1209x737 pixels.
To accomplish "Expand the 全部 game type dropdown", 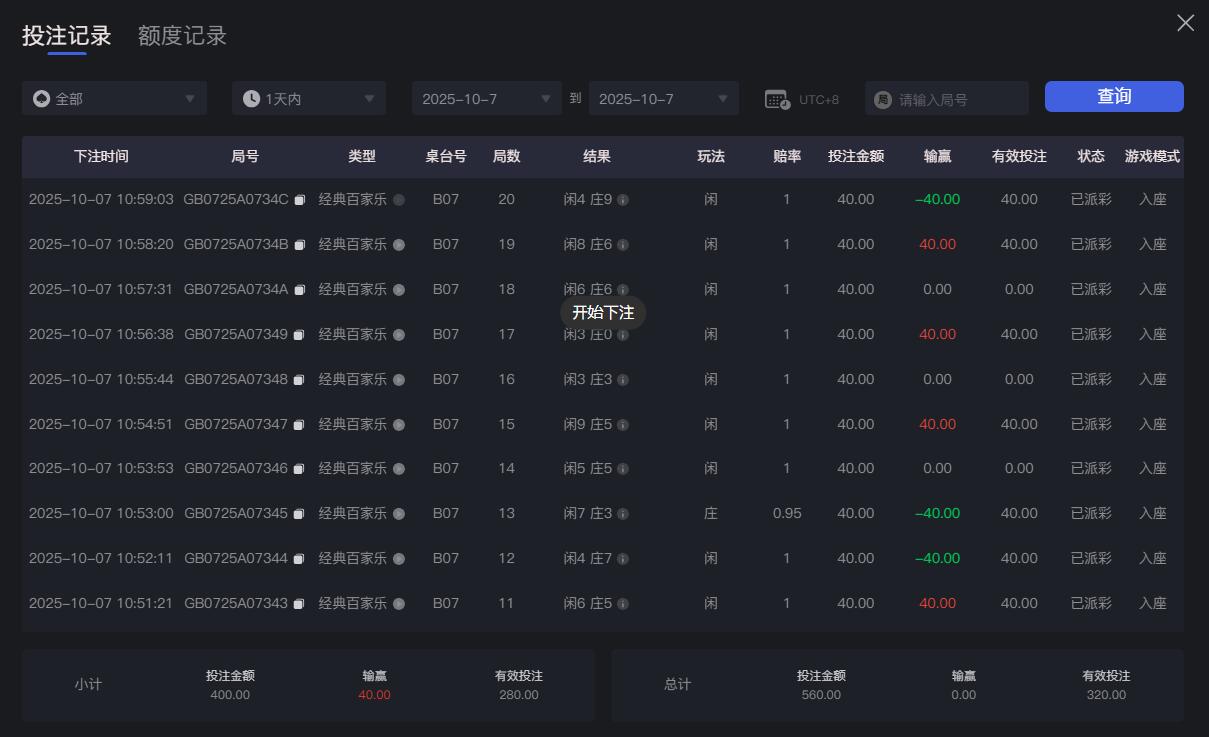I will (114, 98).
